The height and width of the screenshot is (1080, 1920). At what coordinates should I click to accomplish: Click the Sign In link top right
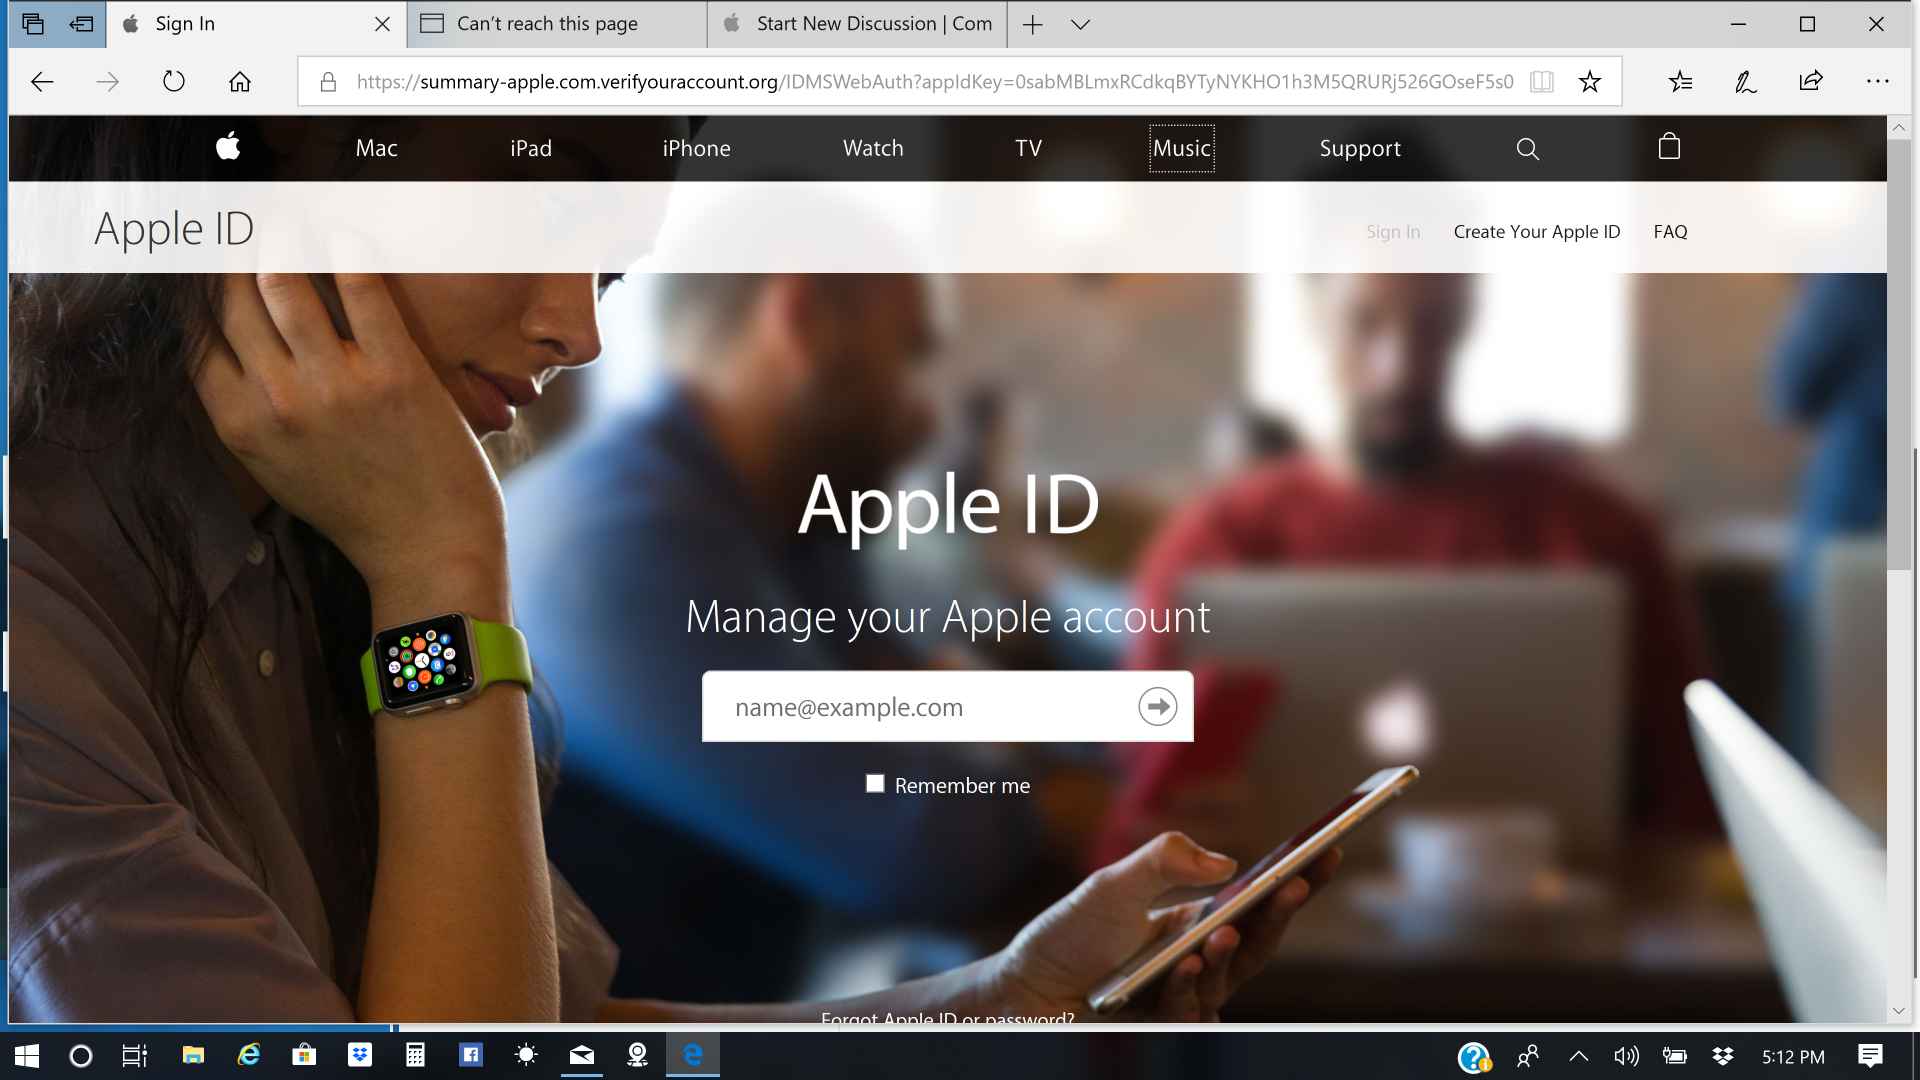[1393, 231]
